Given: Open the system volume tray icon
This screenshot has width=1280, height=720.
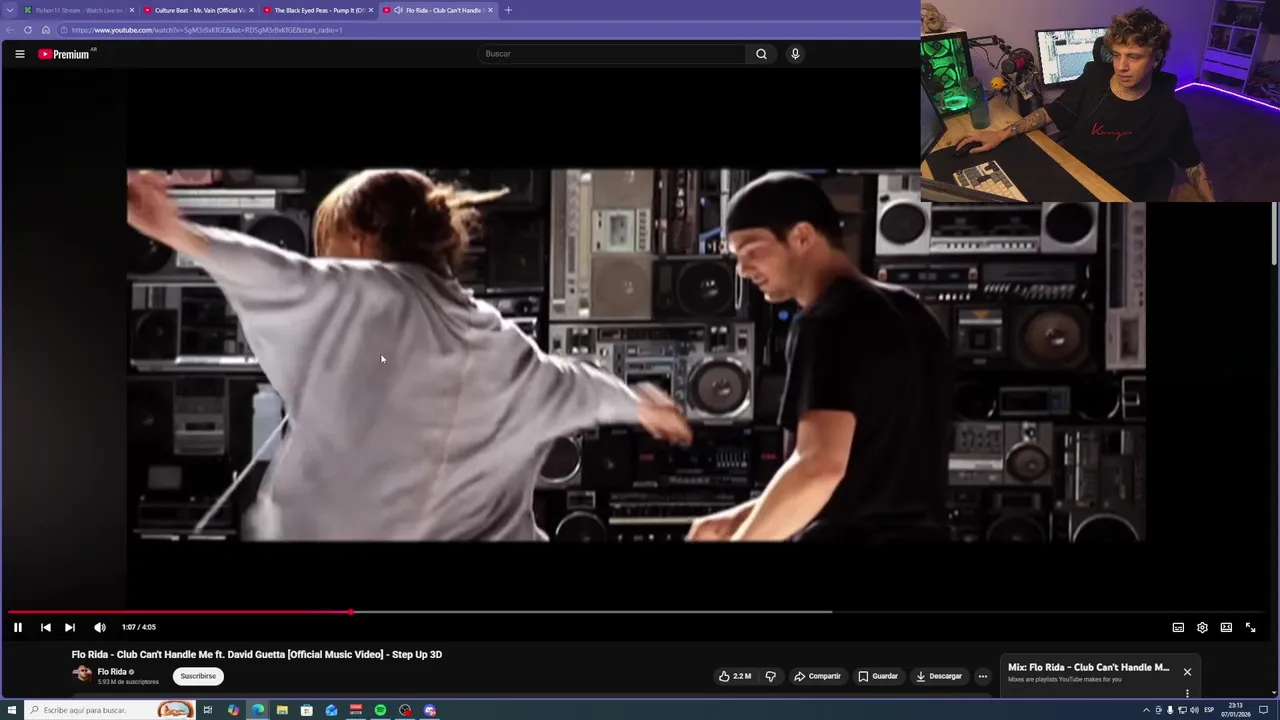Looking at the screenshot, I should click(1194, 710).
